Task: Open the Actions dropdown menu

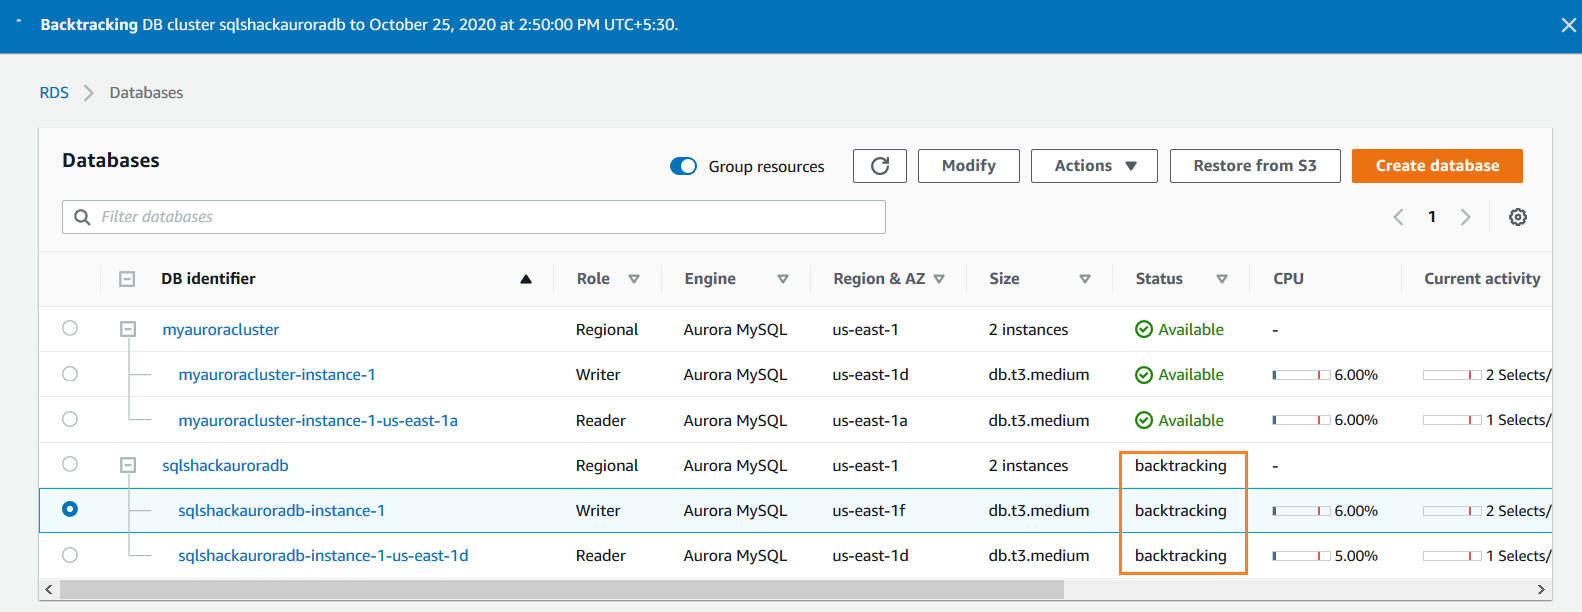Action: (1094, 166)
